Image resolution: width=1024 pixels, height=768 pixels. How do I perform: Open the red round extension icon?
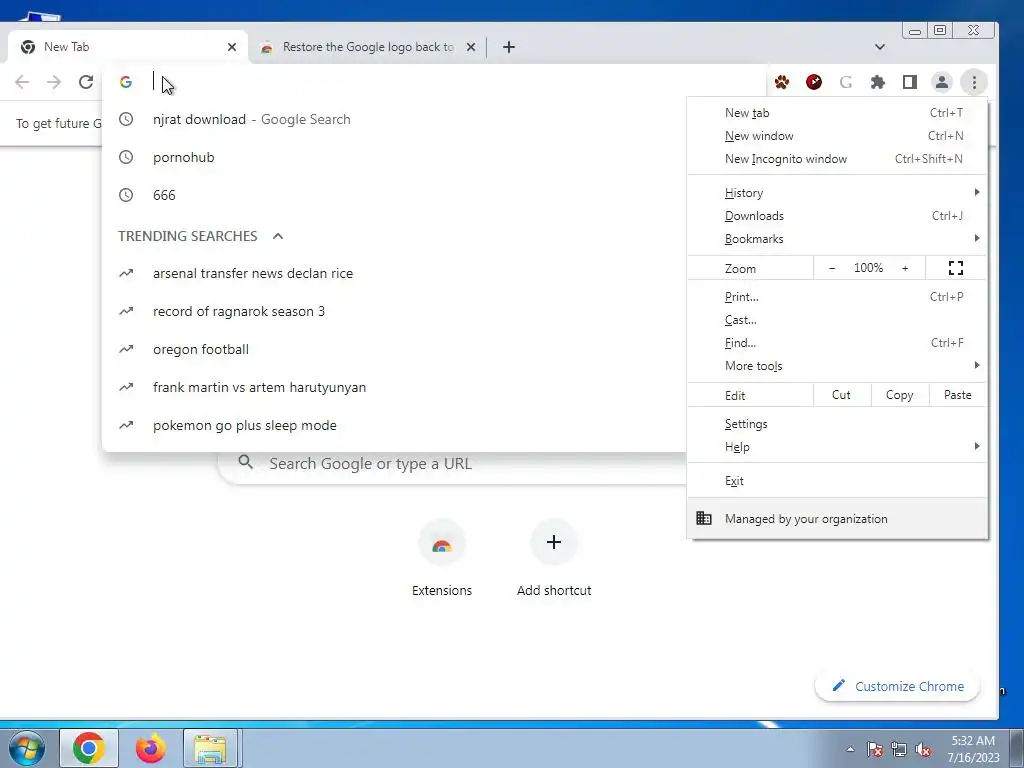tap(814, 82)
